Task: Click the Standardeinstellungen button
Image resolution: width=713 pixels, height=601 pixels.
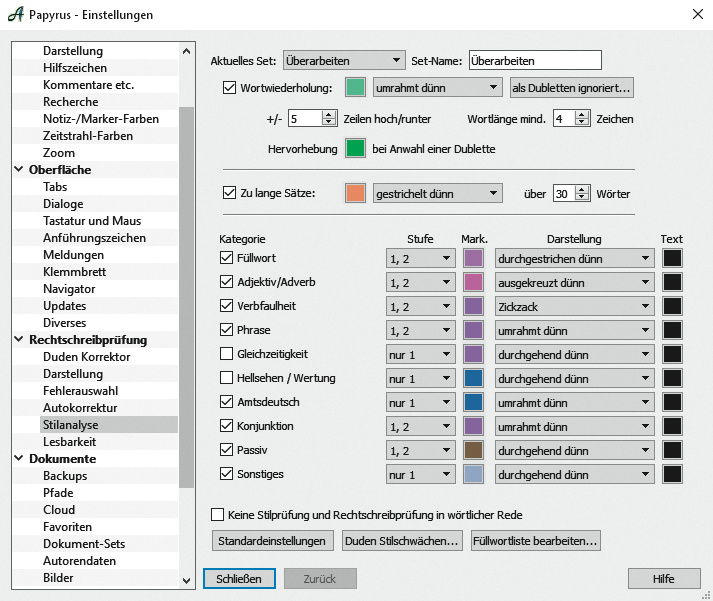Action: tap(272, 541)
